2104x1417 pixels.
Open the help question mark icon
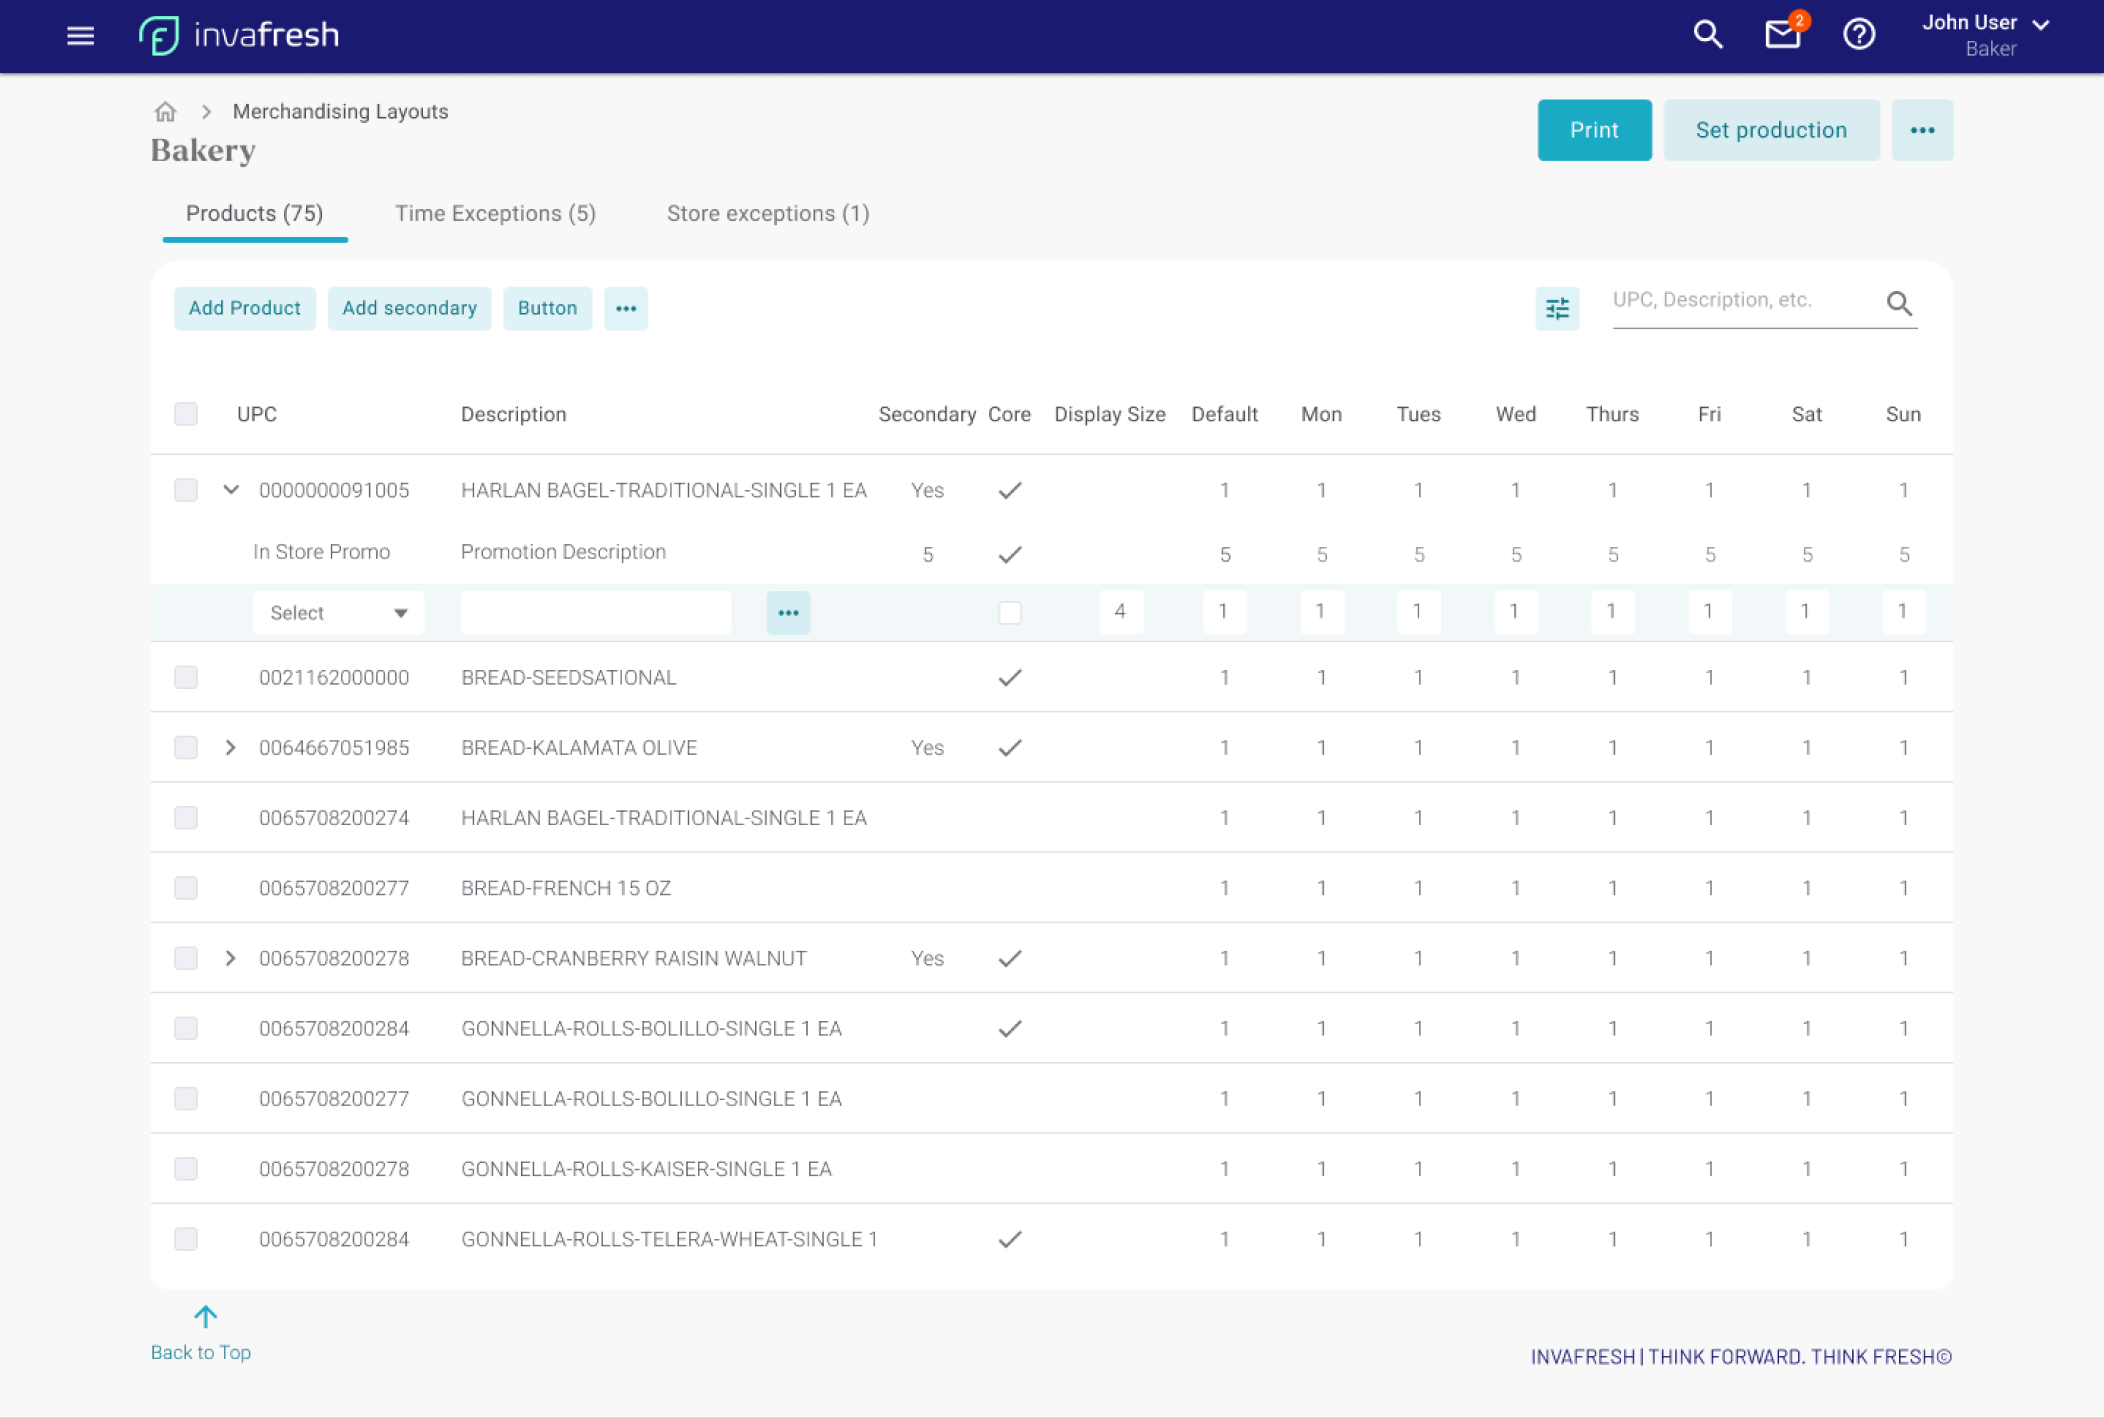1858,35
